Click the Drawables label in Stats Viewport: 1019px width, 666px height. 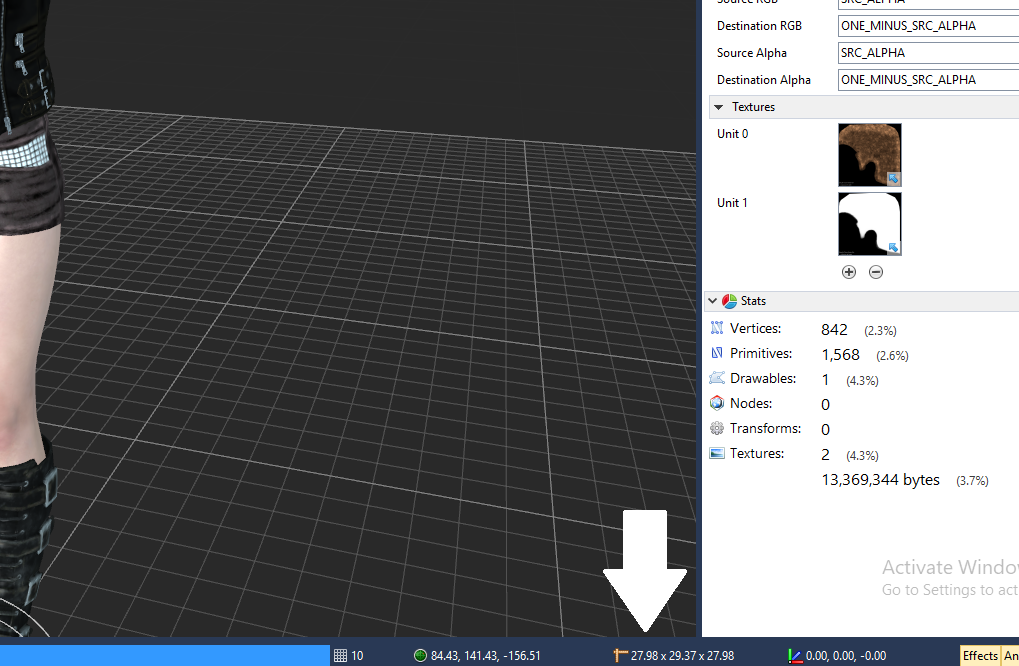763,378
